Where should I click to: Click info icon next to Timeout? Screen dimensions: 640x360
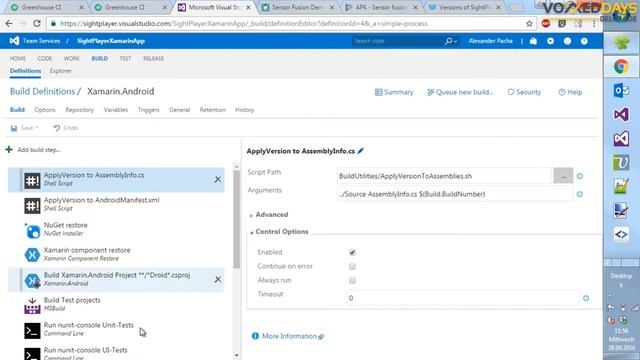pyautogui.click(x=586, y=298)
